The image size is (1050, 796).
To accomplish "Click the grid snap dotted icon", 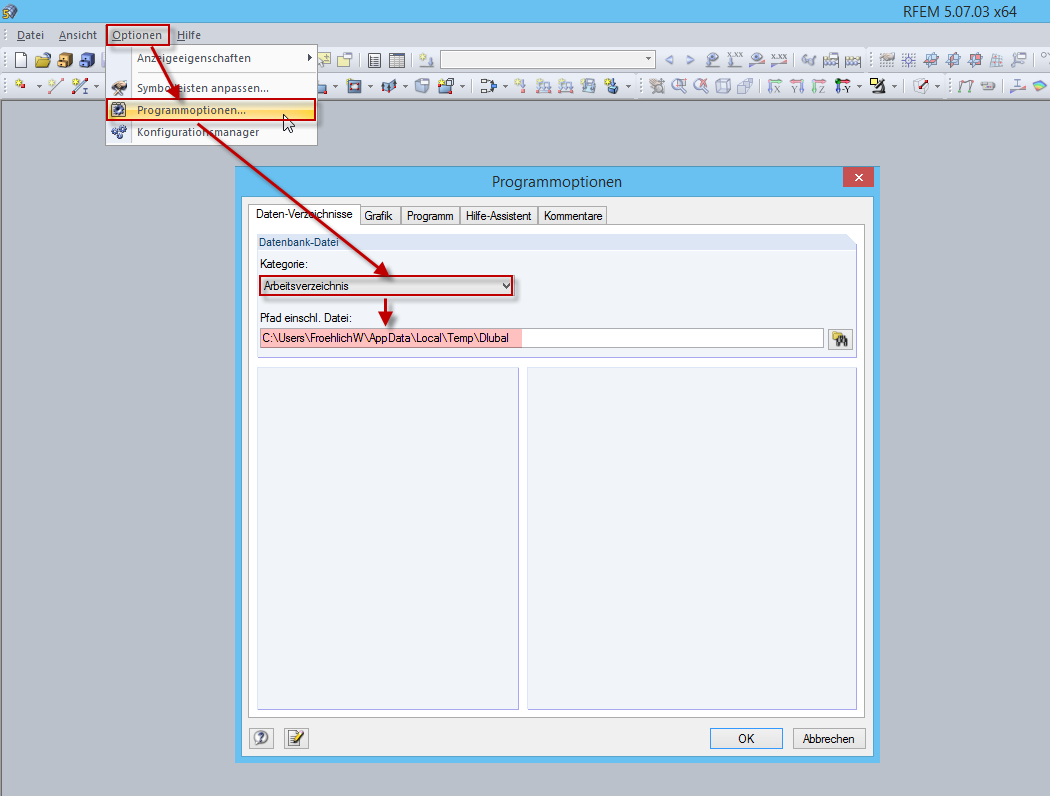I will click(x=909, y=60).
